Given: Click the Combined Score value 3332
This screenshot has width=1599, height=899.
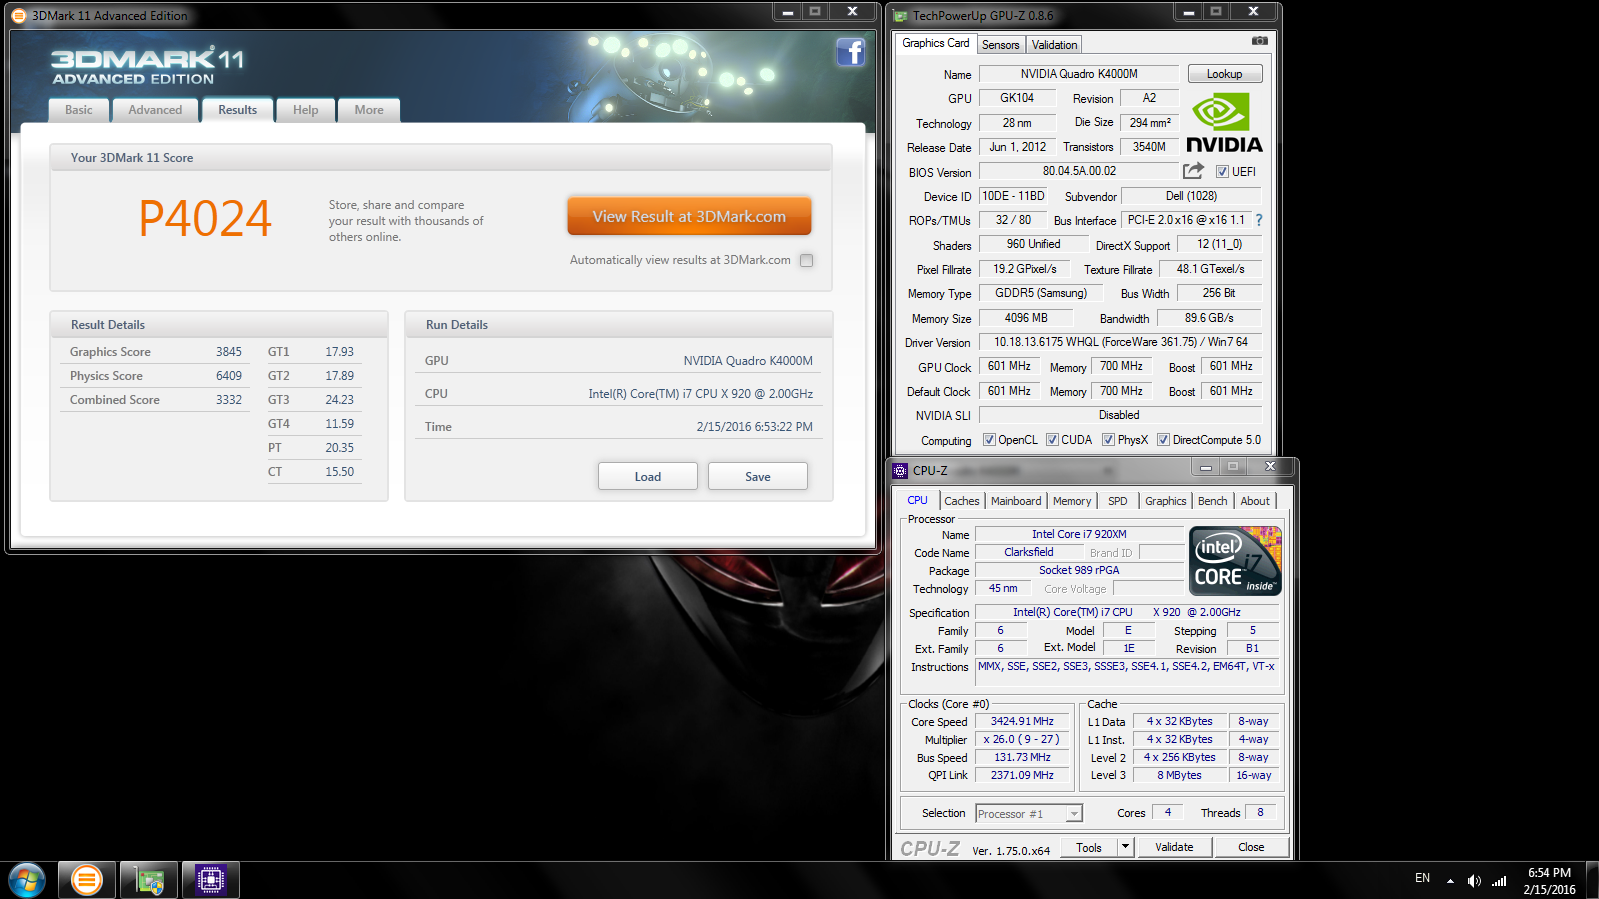Looking at the screenshot, I should click(x=229, y=400).
